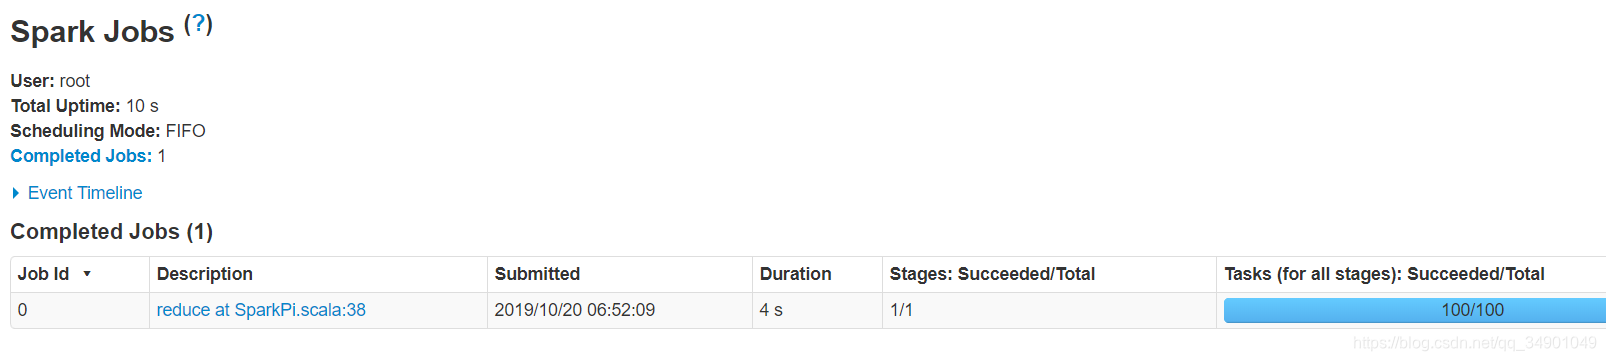Viewport: 1606px width, 361px height.
Task: Open the (?) help icon beside Spark Jobs
Action: (x=199, y=23)
